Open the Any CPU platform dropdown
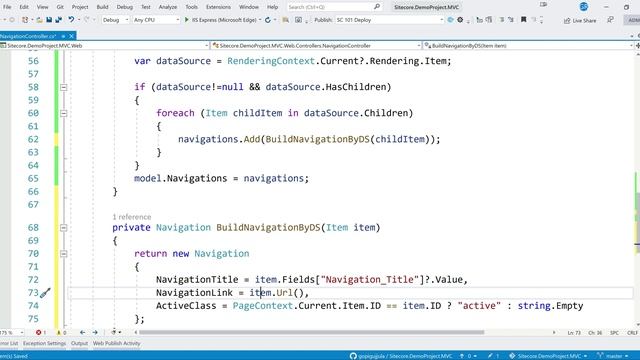 pos(156,20)
